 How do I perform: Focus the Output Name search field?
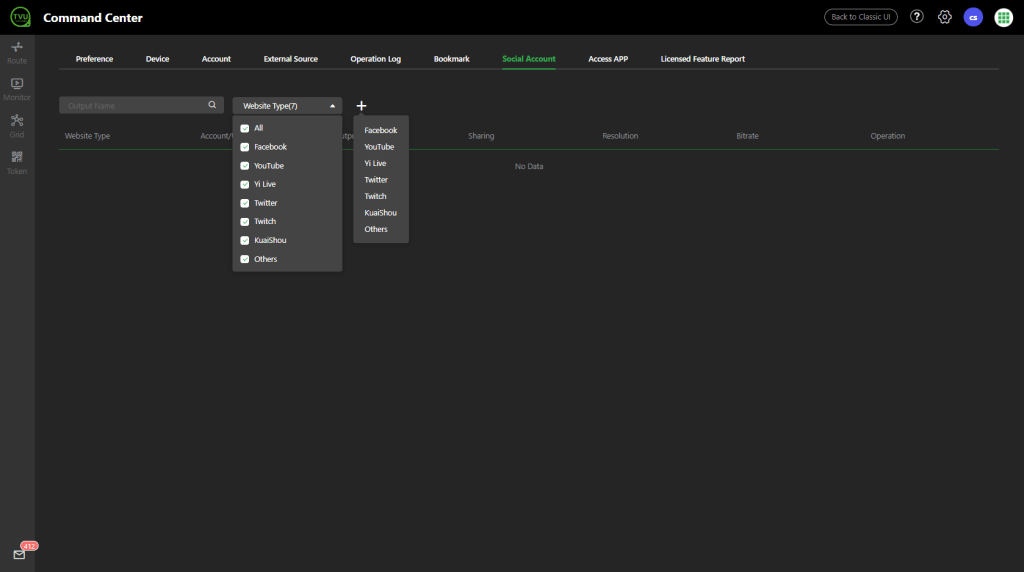pos(141,106)
